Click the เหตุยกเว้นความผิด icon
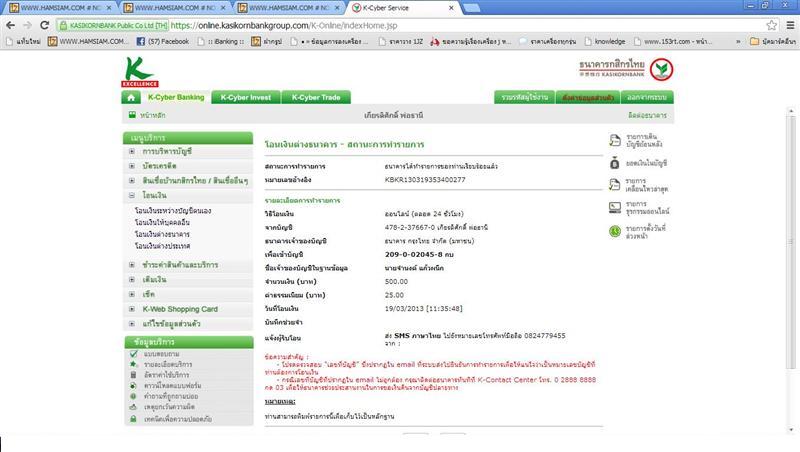Image resolution: width=800 pixels, height=452 pixels. [x=133, y=407]
